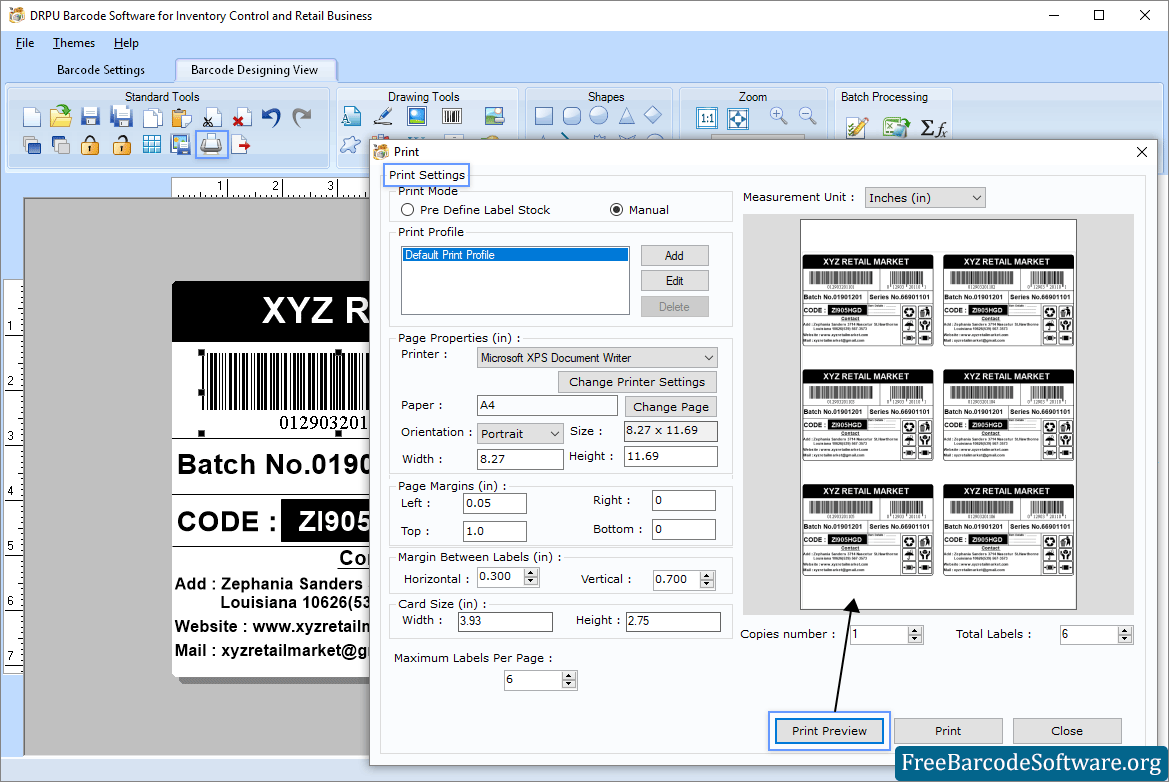This screenshot has width=1169, height=782.
Task: Select the Triangle shape
Action: (626, 116)
